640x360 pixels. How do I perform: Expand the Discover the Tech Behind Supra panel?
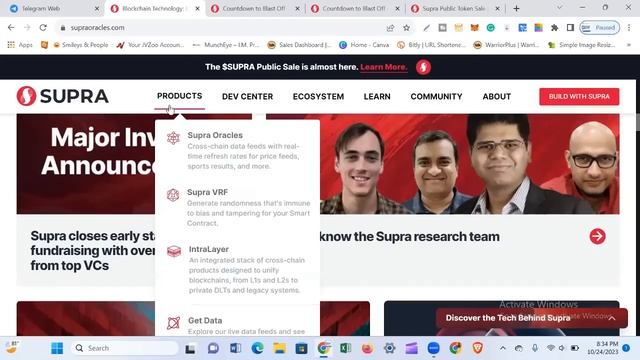coord(532,318)
